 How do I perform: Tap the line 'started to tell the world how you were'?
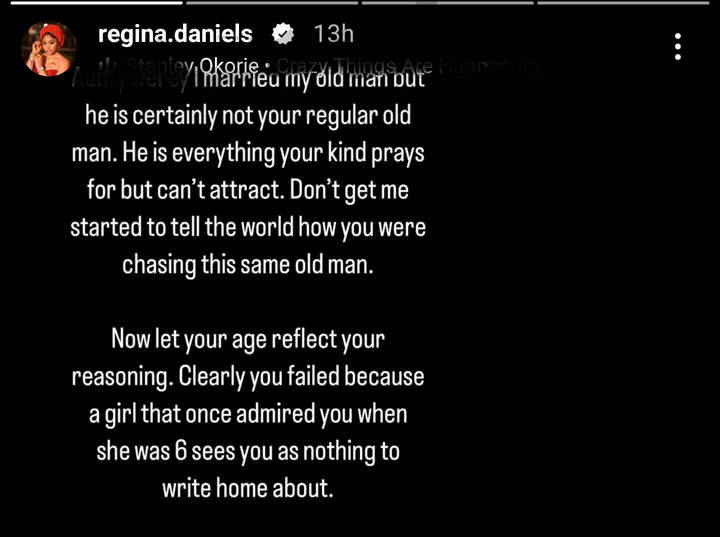(x=248, y=227)
